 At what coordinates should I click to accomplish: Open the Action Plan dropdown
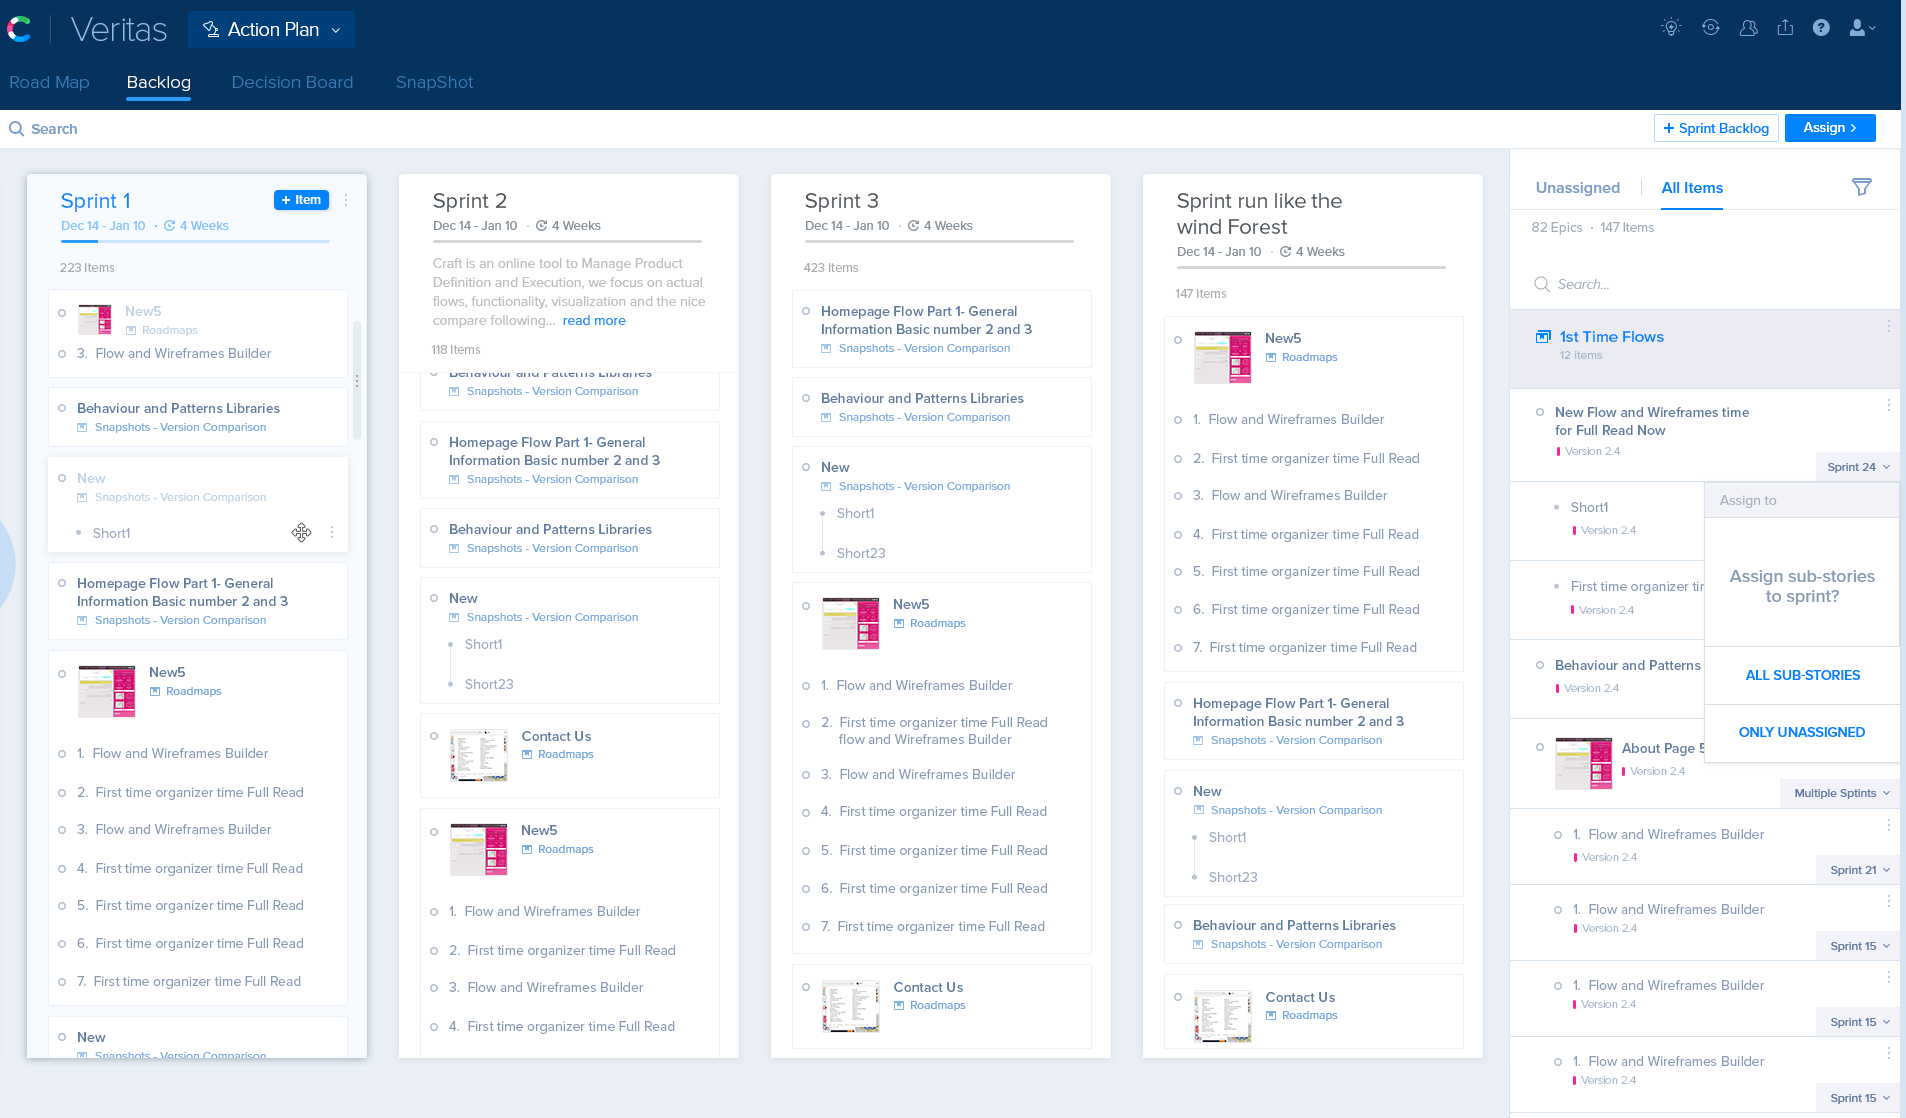coord(271,30)
